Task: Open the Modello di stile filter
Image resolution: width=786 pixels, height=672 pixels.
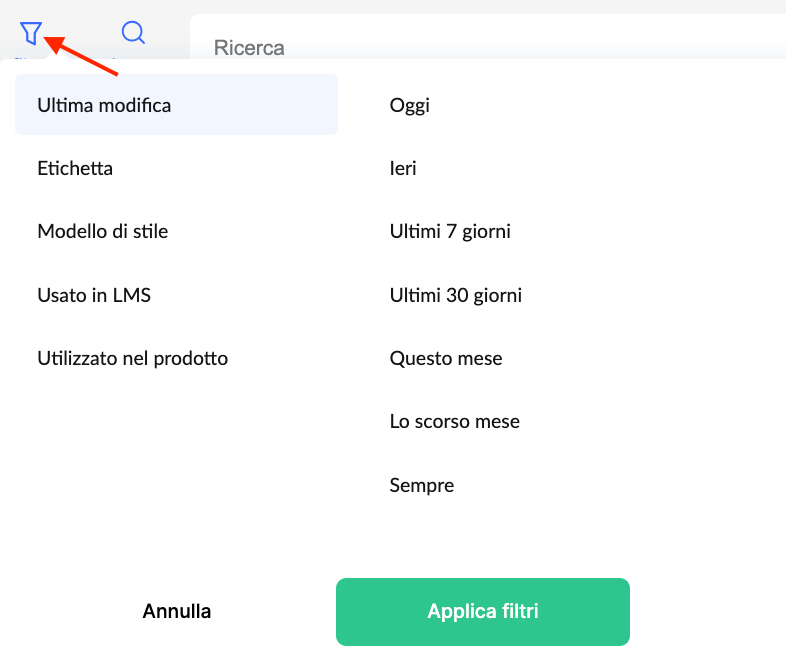Action: coord(103,231)
